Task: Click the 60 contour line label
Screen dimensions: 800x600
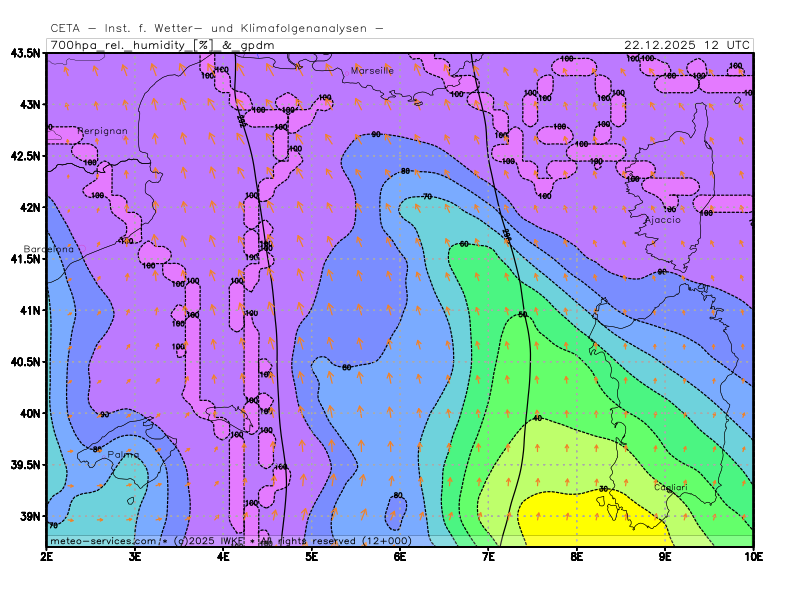Action: click(x=464, y=244)
